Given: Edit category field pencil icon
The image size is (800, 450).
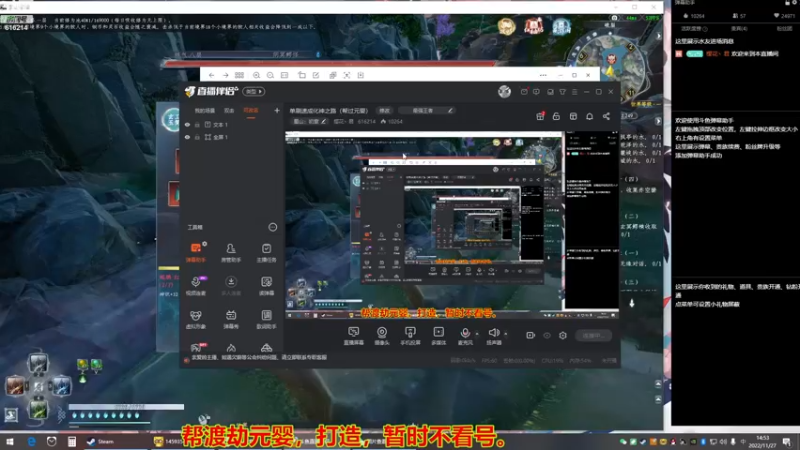Looking at the screenshot, I should [450, 110].
